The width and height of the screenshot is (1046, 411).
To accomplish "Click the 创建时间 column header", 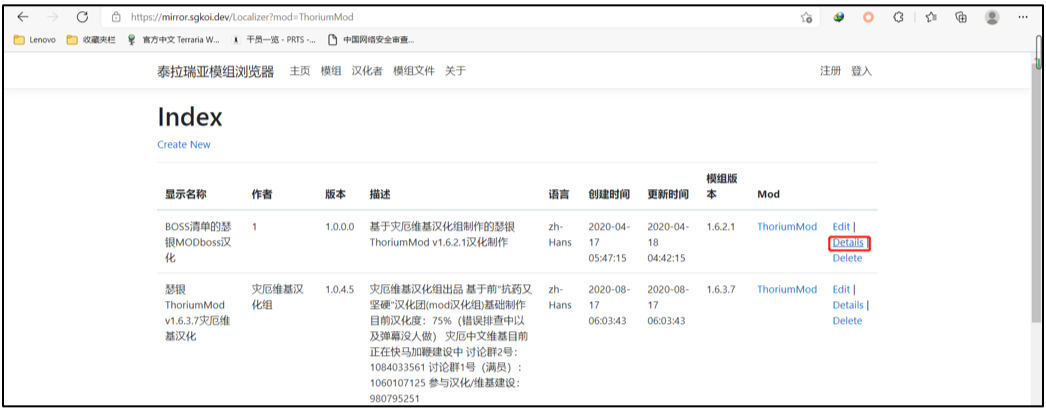I will [x=609, y=195].
